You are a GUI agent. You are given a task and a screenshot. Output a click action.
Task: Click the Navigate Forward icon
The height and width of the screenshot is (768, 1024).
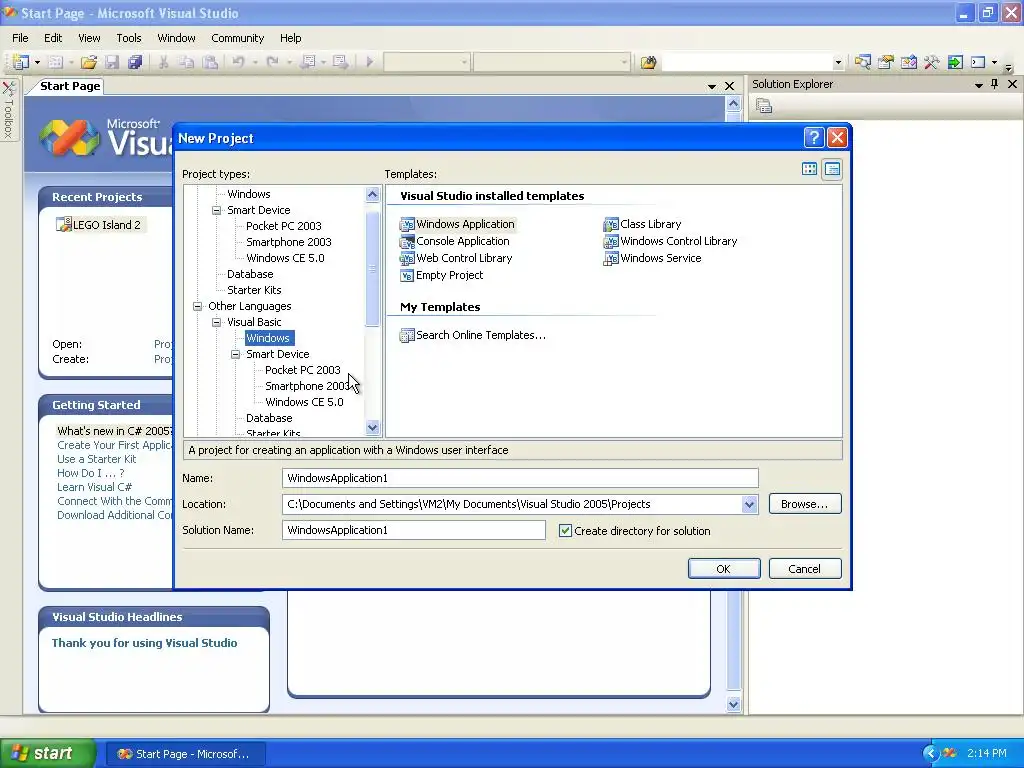[340, 62]
